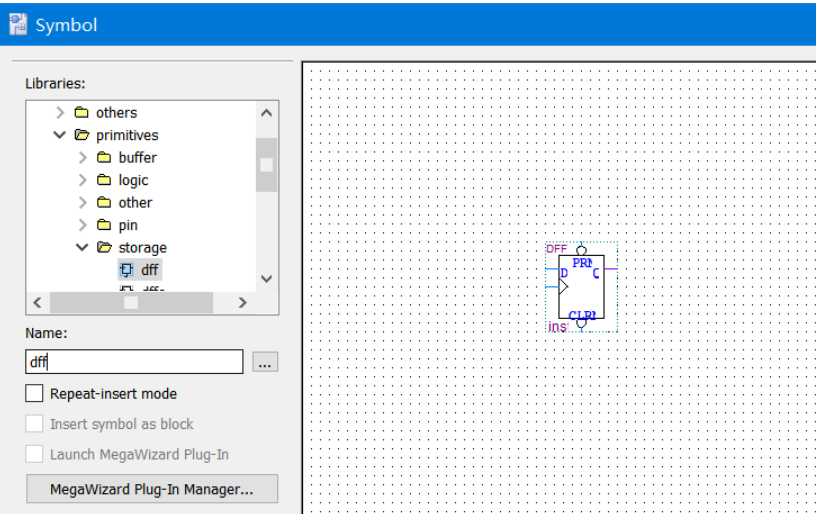Click the horizontal scrollbar thumb in Libraries
The width and height of the screenshot is (816, 514).
pyautogui.click(x=131, y=302)
